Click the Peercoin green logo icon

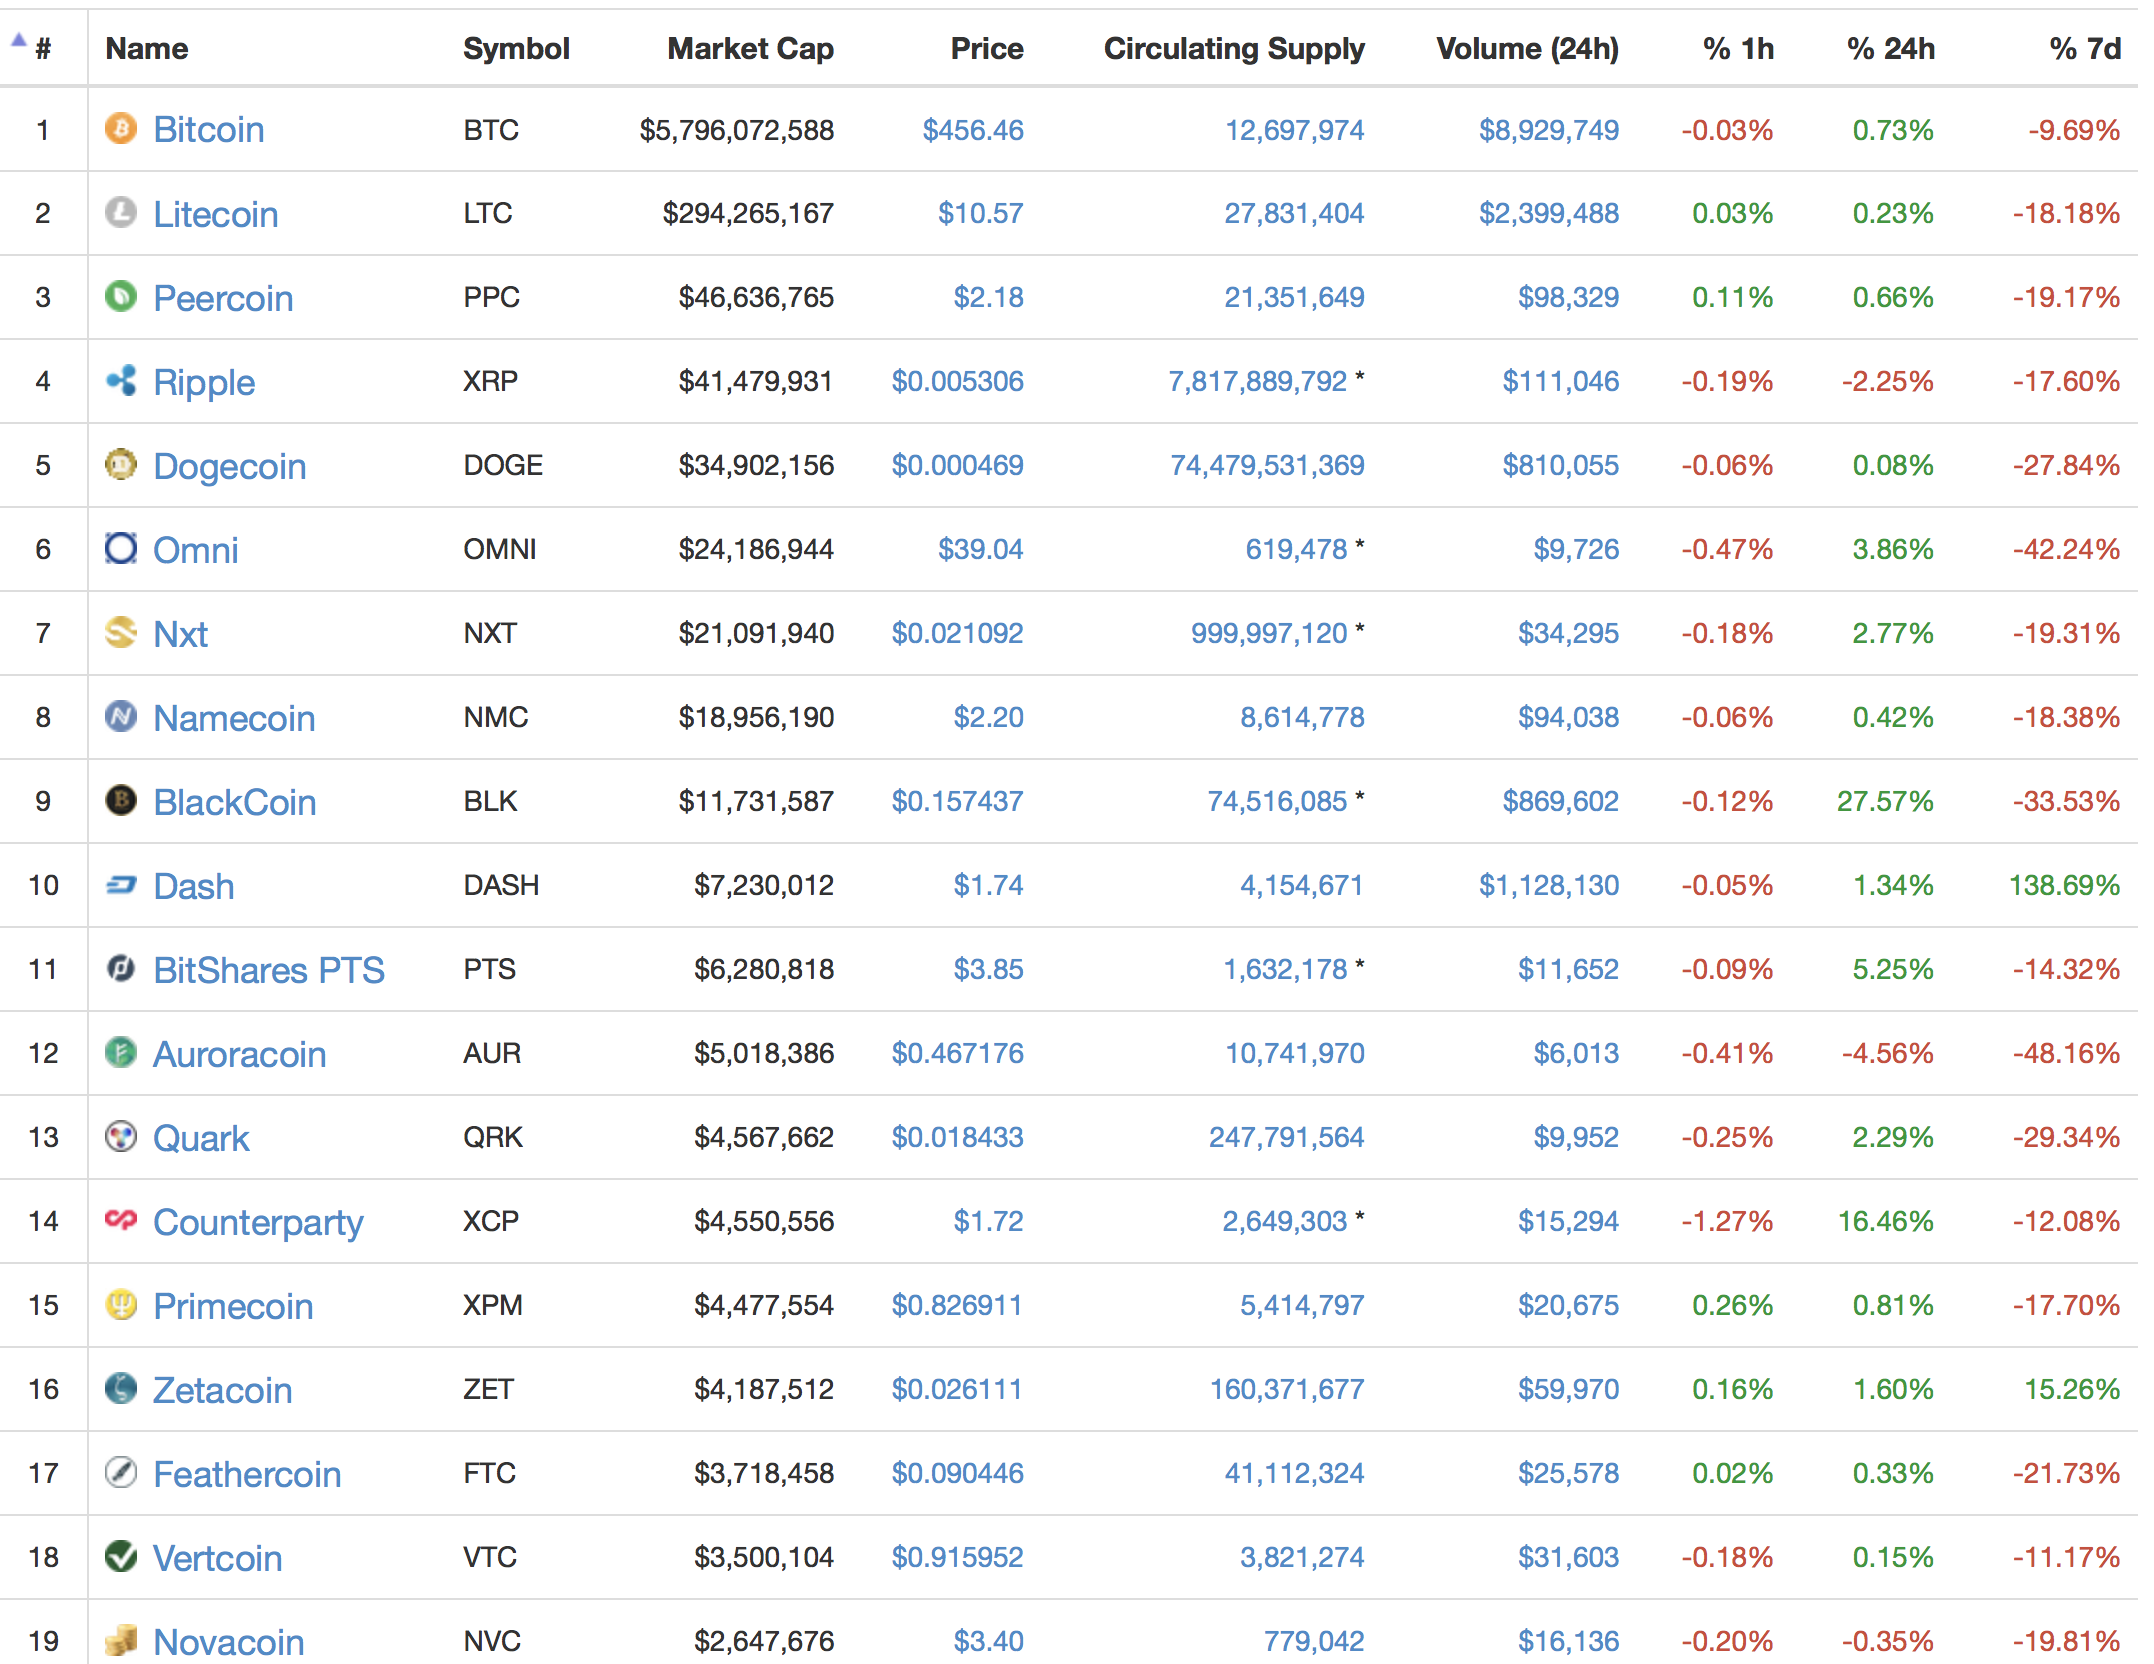[x=121, y=297]
